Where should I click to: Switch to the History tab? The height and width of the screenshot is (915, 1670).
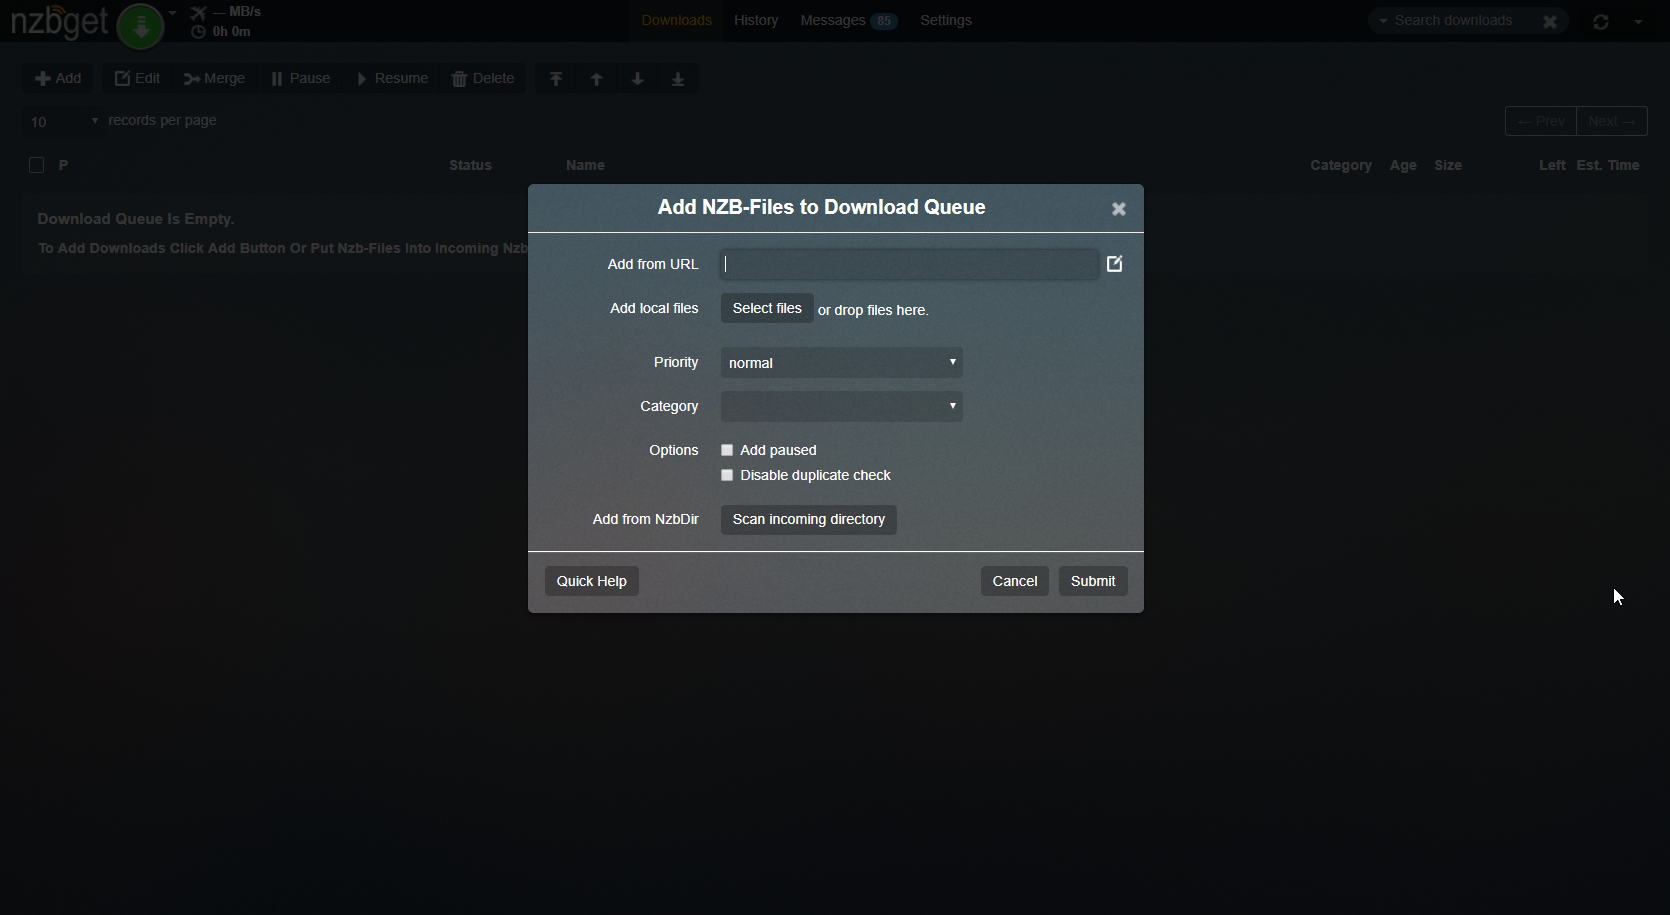[x=755, y=20]
